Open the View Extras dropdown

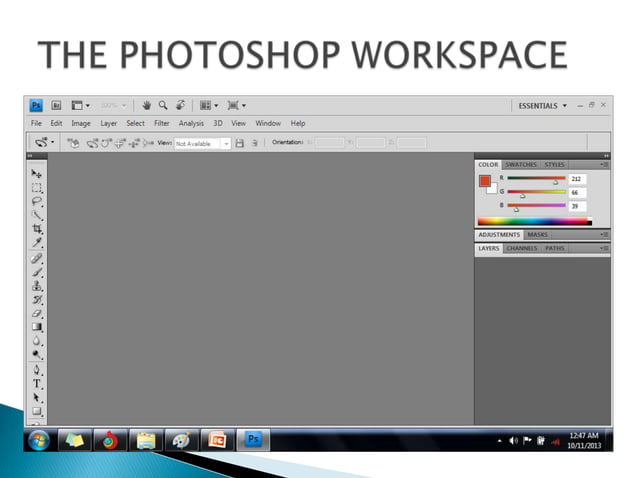80,105
